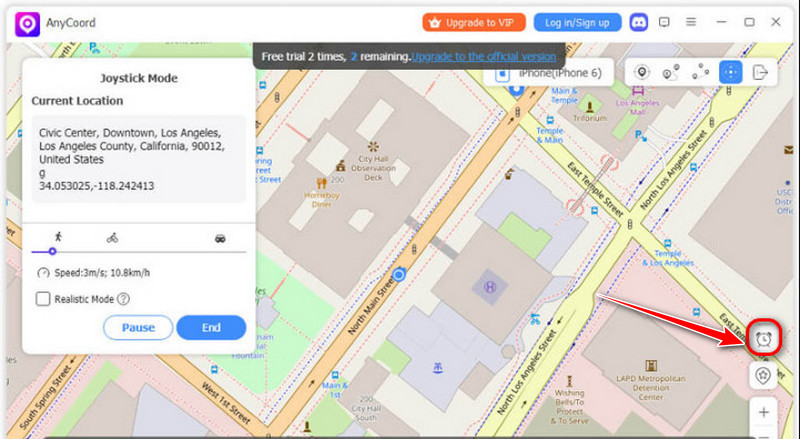Enable the Realistic Mode checkbox

[43, 299]
